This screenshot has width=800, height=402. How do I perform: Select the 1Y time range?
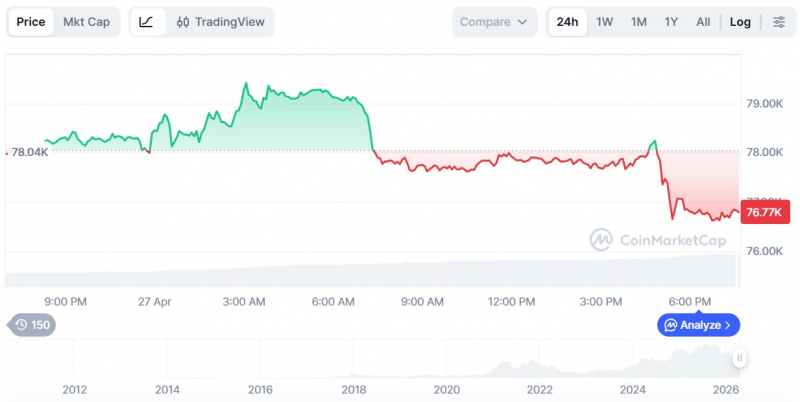(671, 22)
